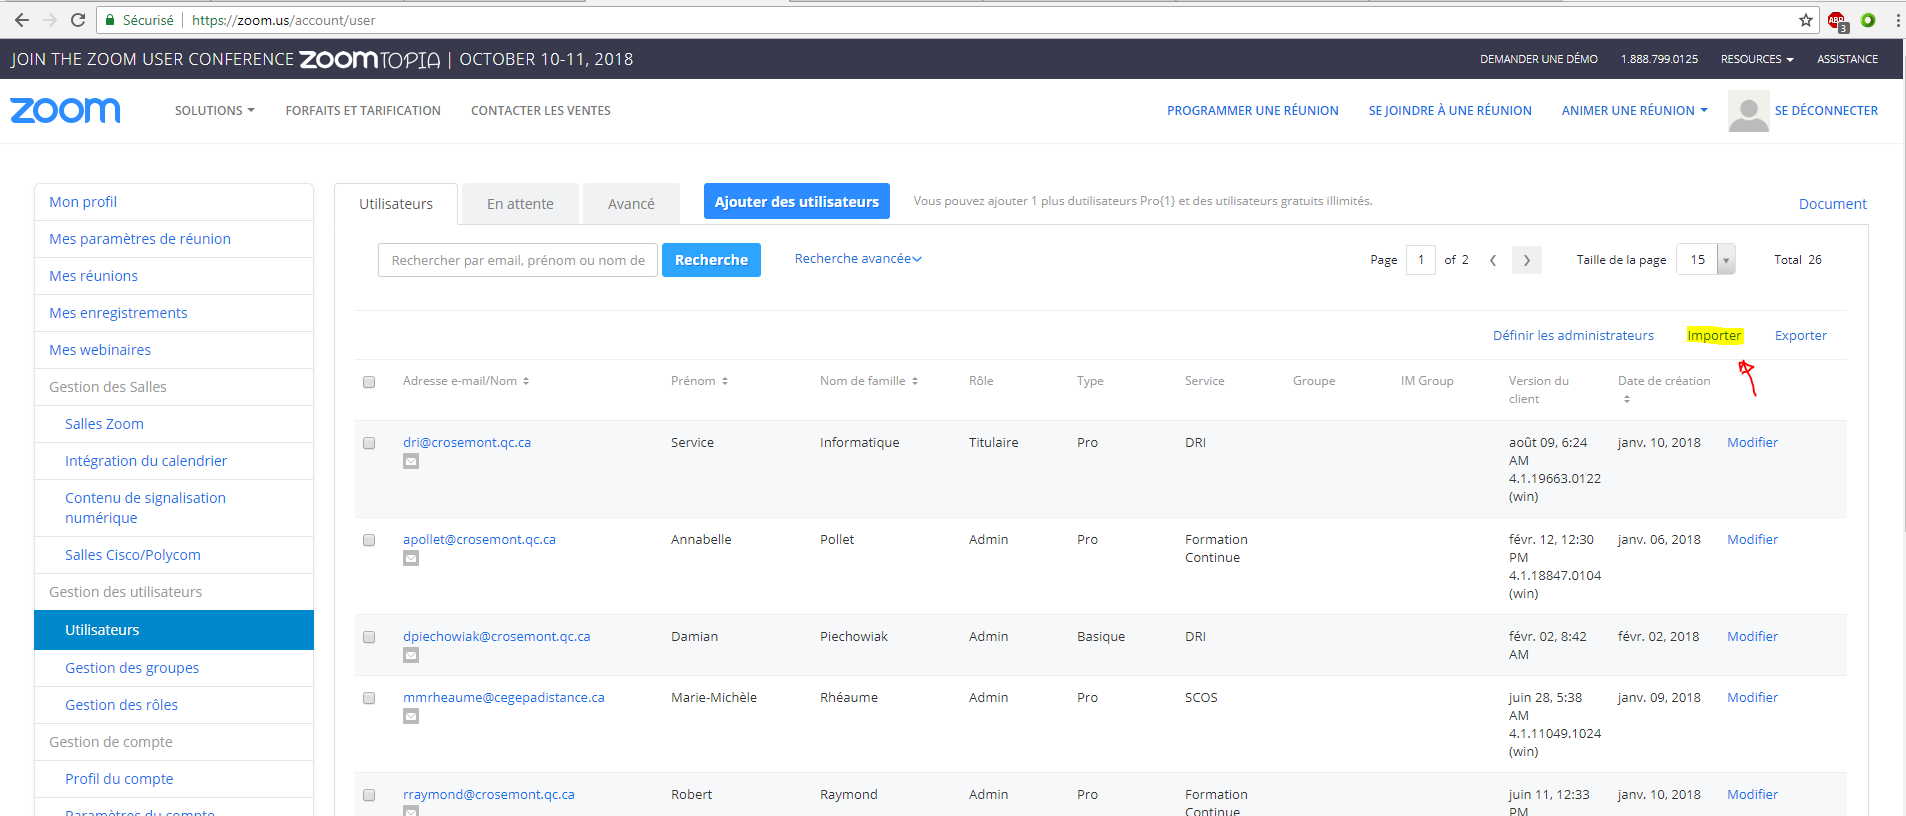Click the user search input field

pyautogui.click(x=517, y=260)
